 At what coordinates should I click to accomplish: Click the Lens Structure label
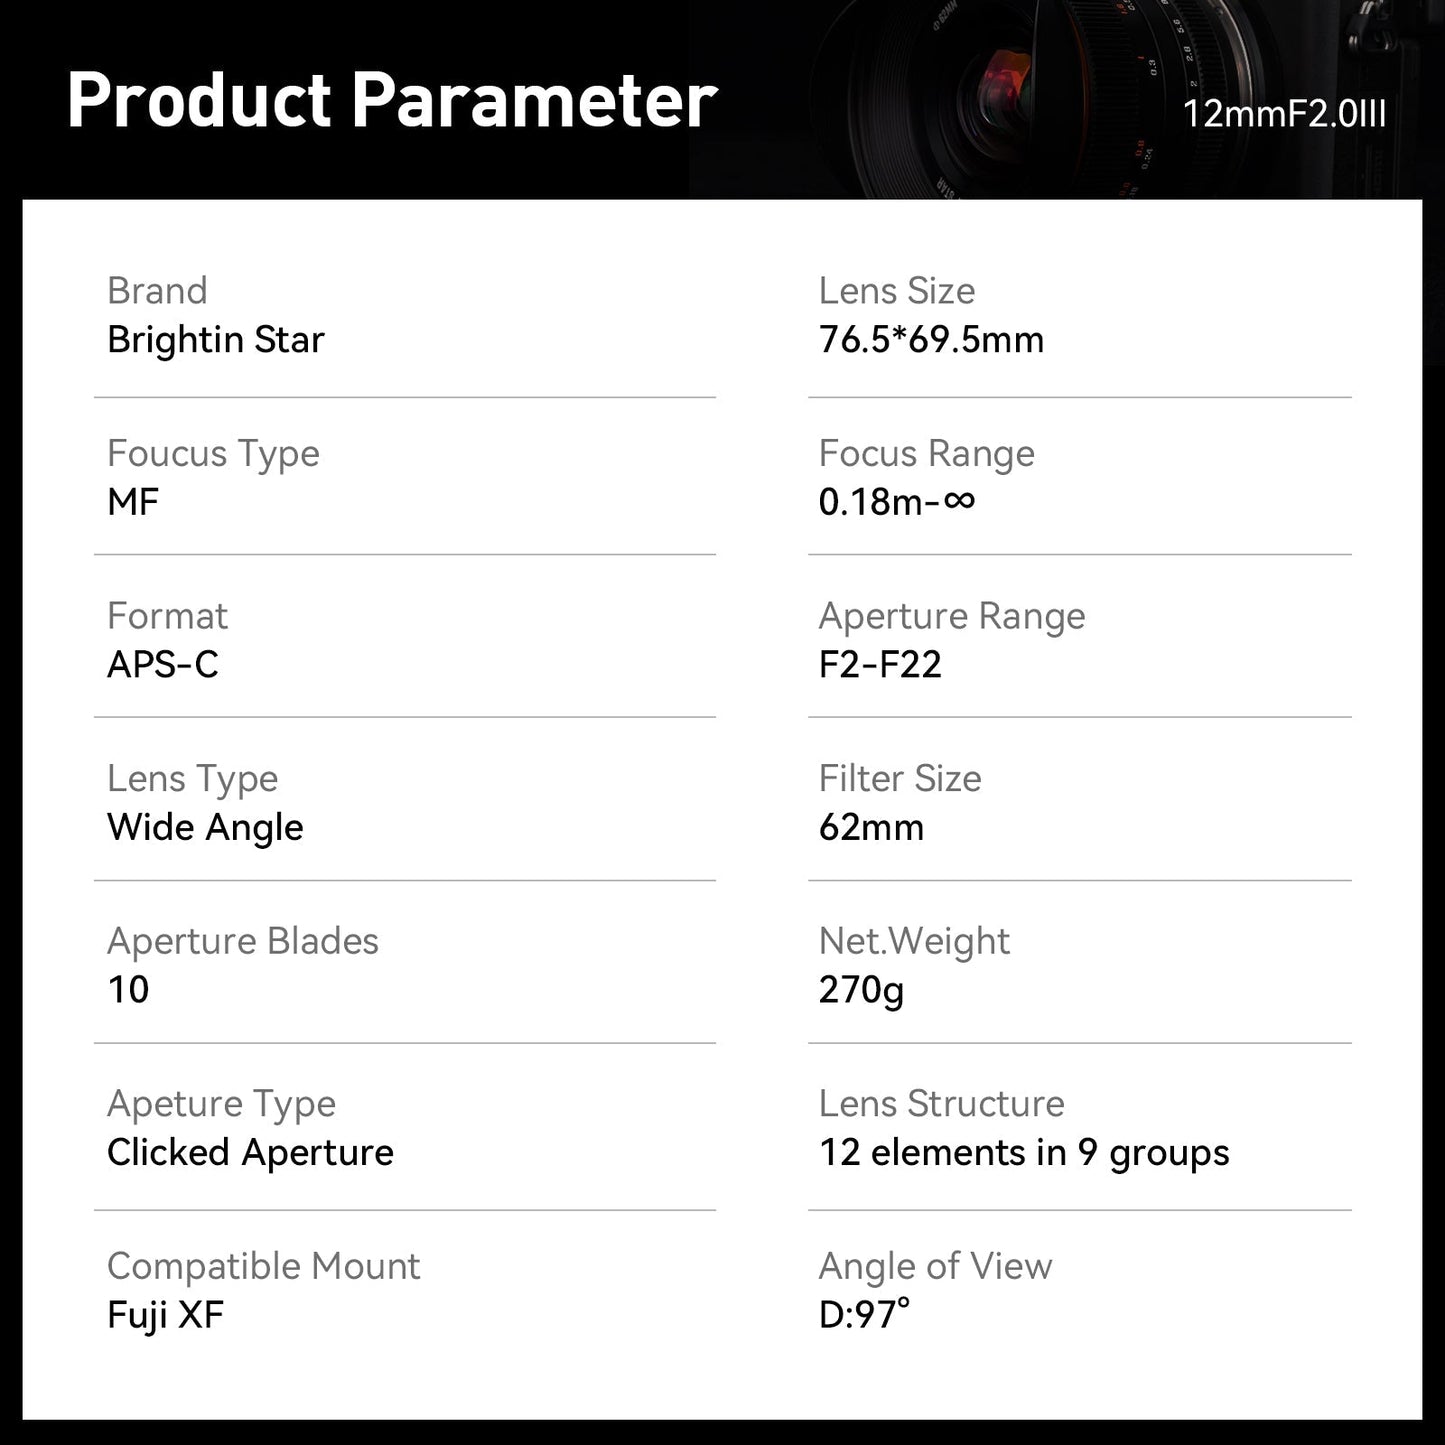[x=941, y=1104]
